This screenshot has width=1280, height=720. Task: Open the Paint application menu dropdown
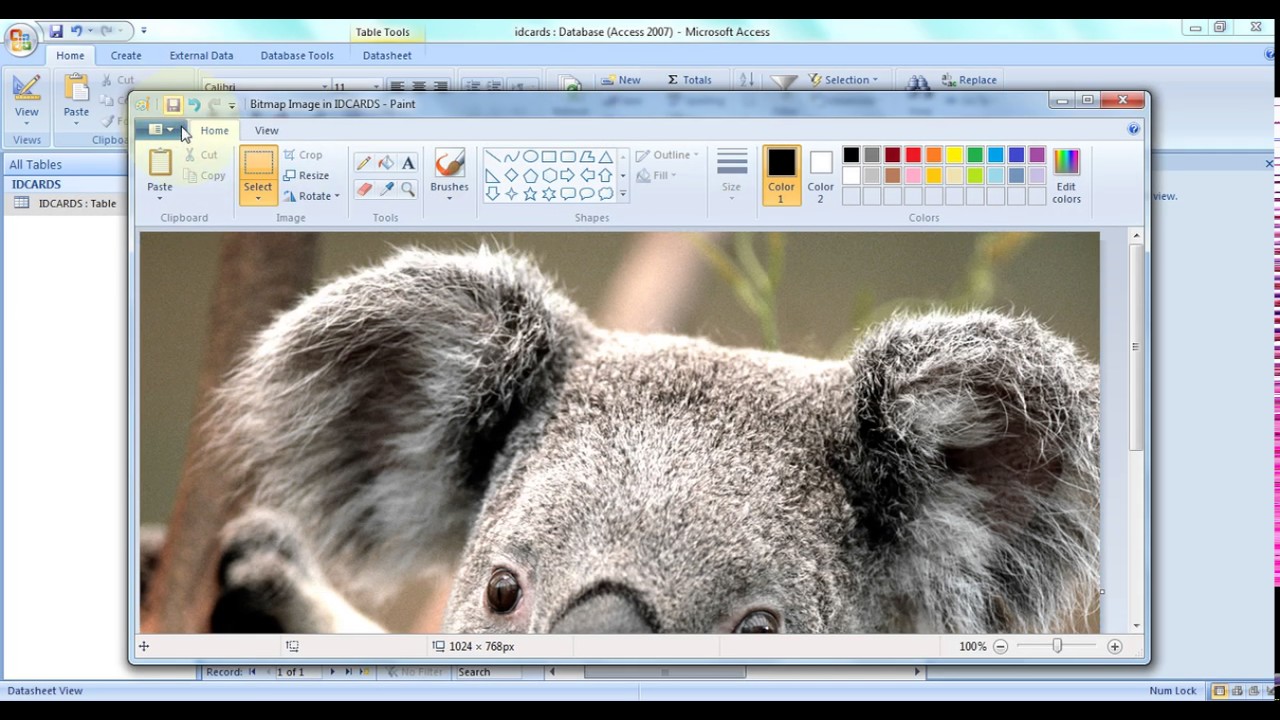tap(160, 130)
